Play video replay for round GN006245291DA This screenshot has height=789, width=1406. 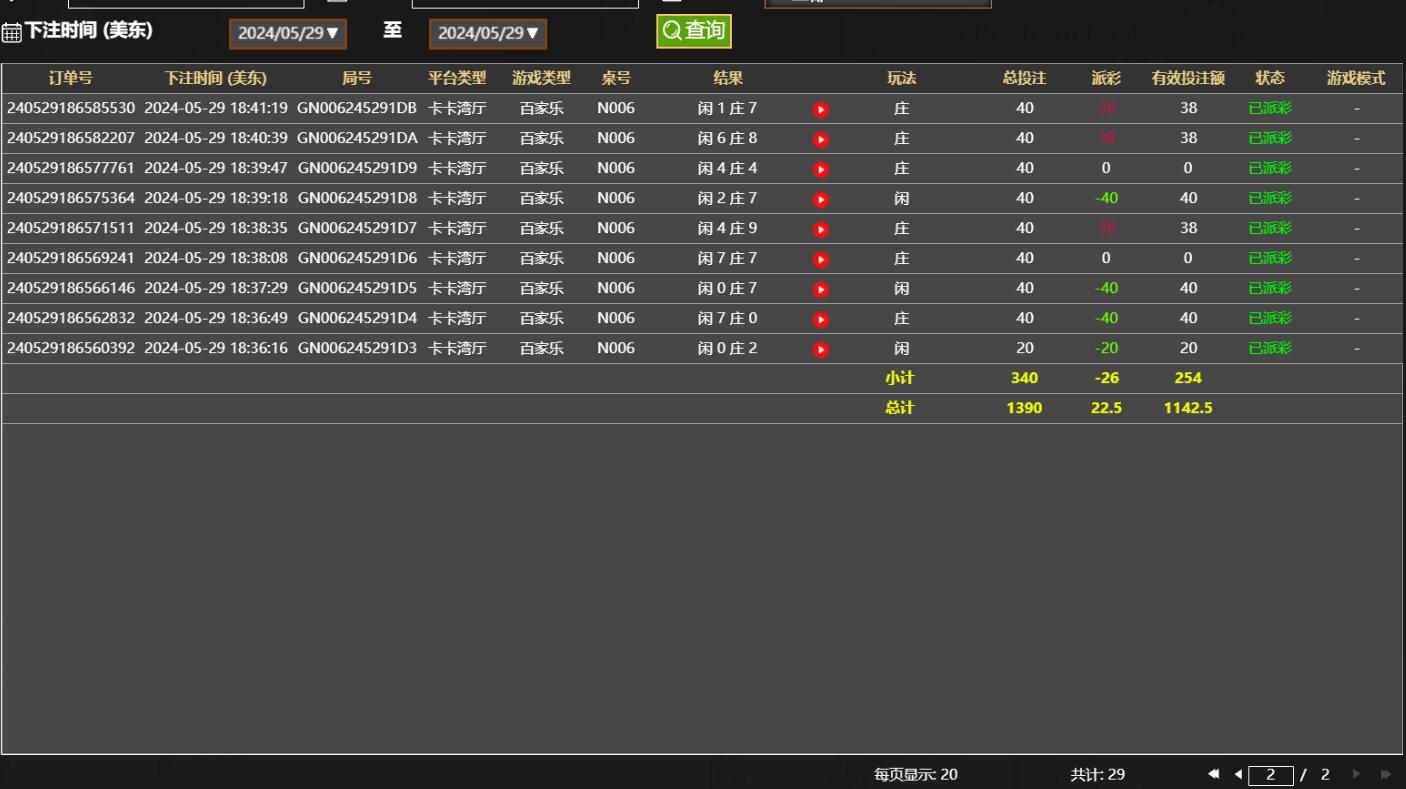click(821, 139)
